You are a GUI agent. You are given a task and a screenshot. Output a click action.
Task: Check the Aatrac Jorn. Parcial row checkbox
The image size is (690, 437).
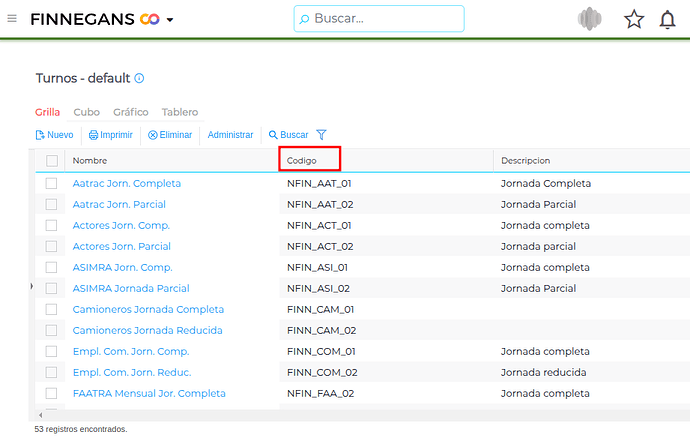[x=51, y=204]
